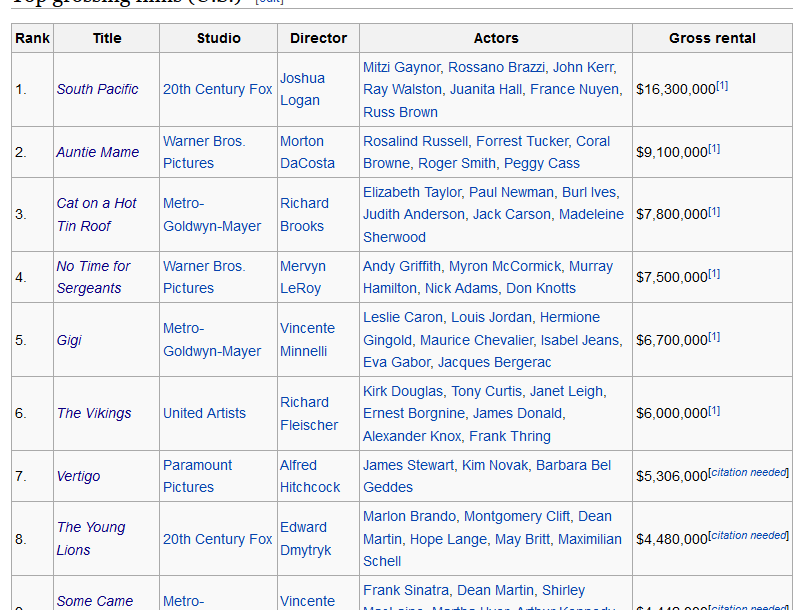801x610 pixels.
Task: Open actor Kim Novak link
Action: 495,465
